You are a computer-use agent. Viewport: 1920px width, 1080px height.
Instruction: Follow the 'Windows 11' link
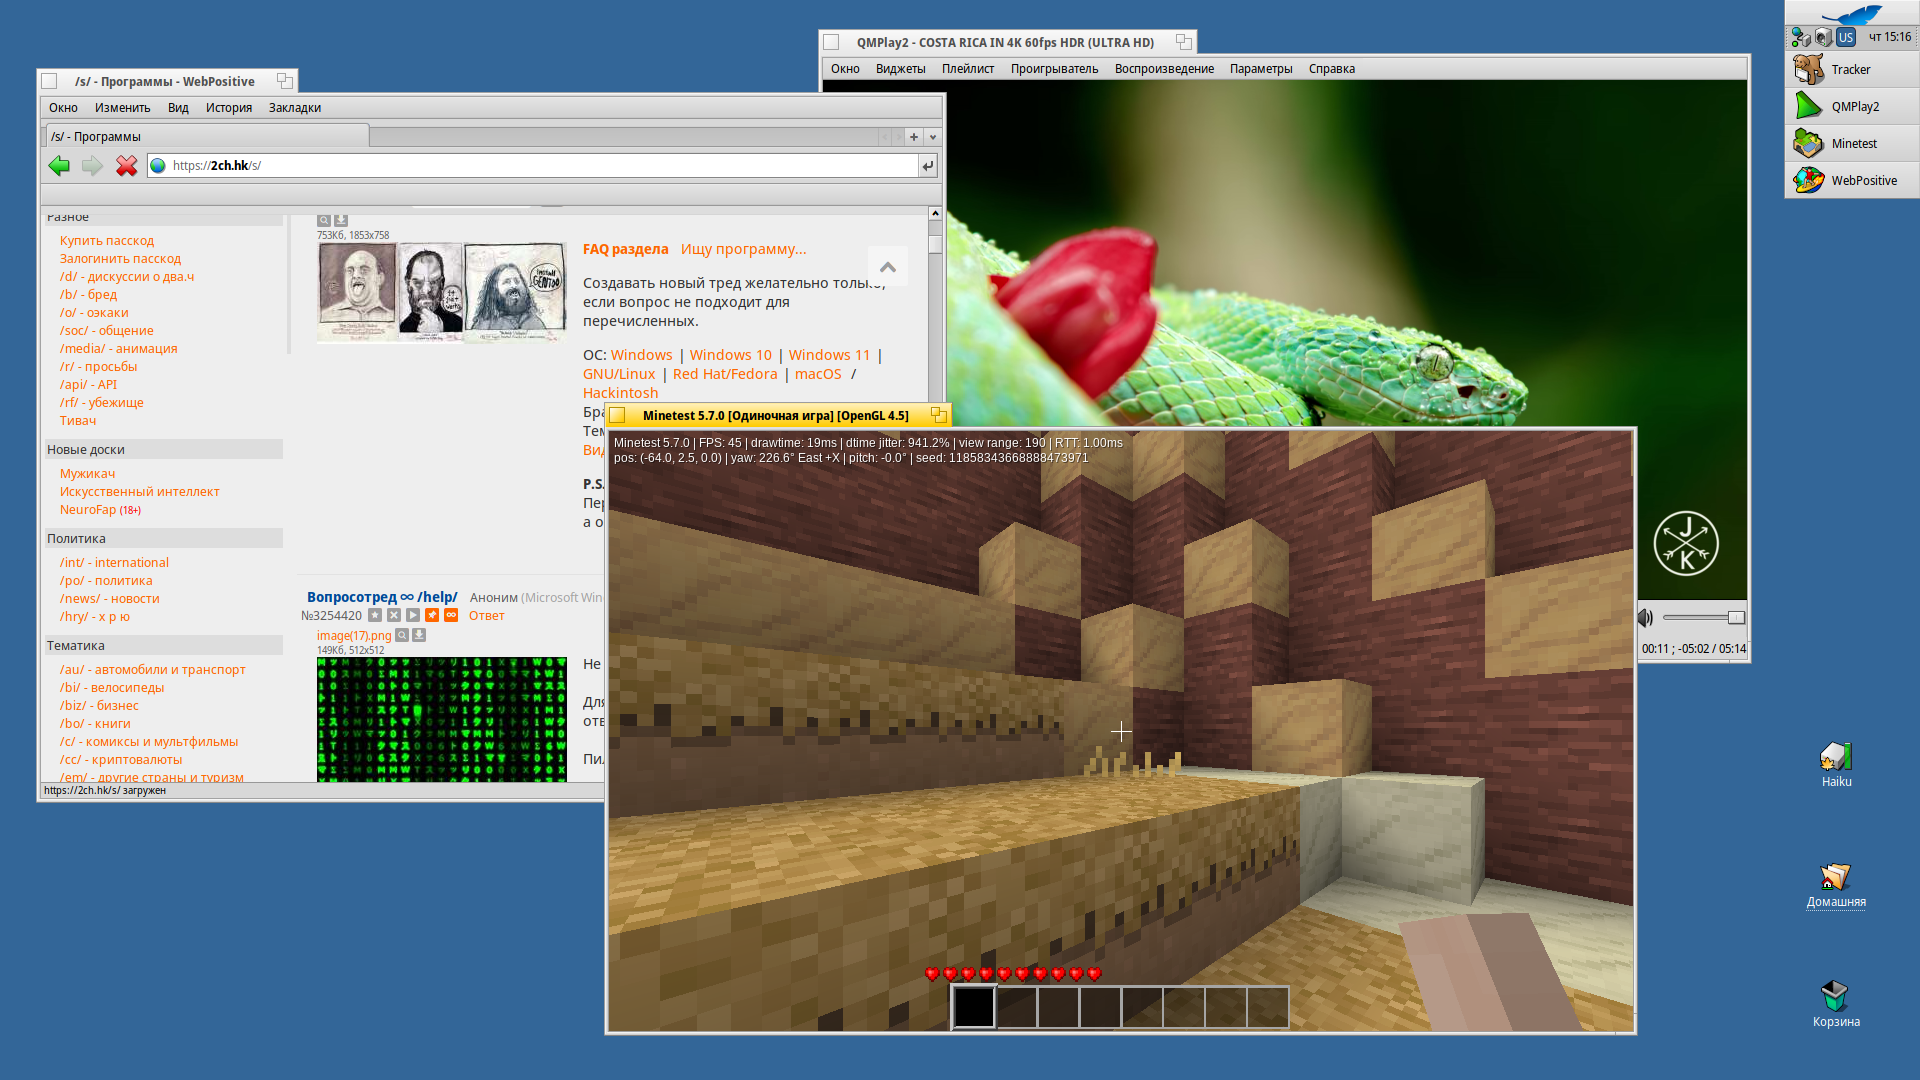[829, 355]
